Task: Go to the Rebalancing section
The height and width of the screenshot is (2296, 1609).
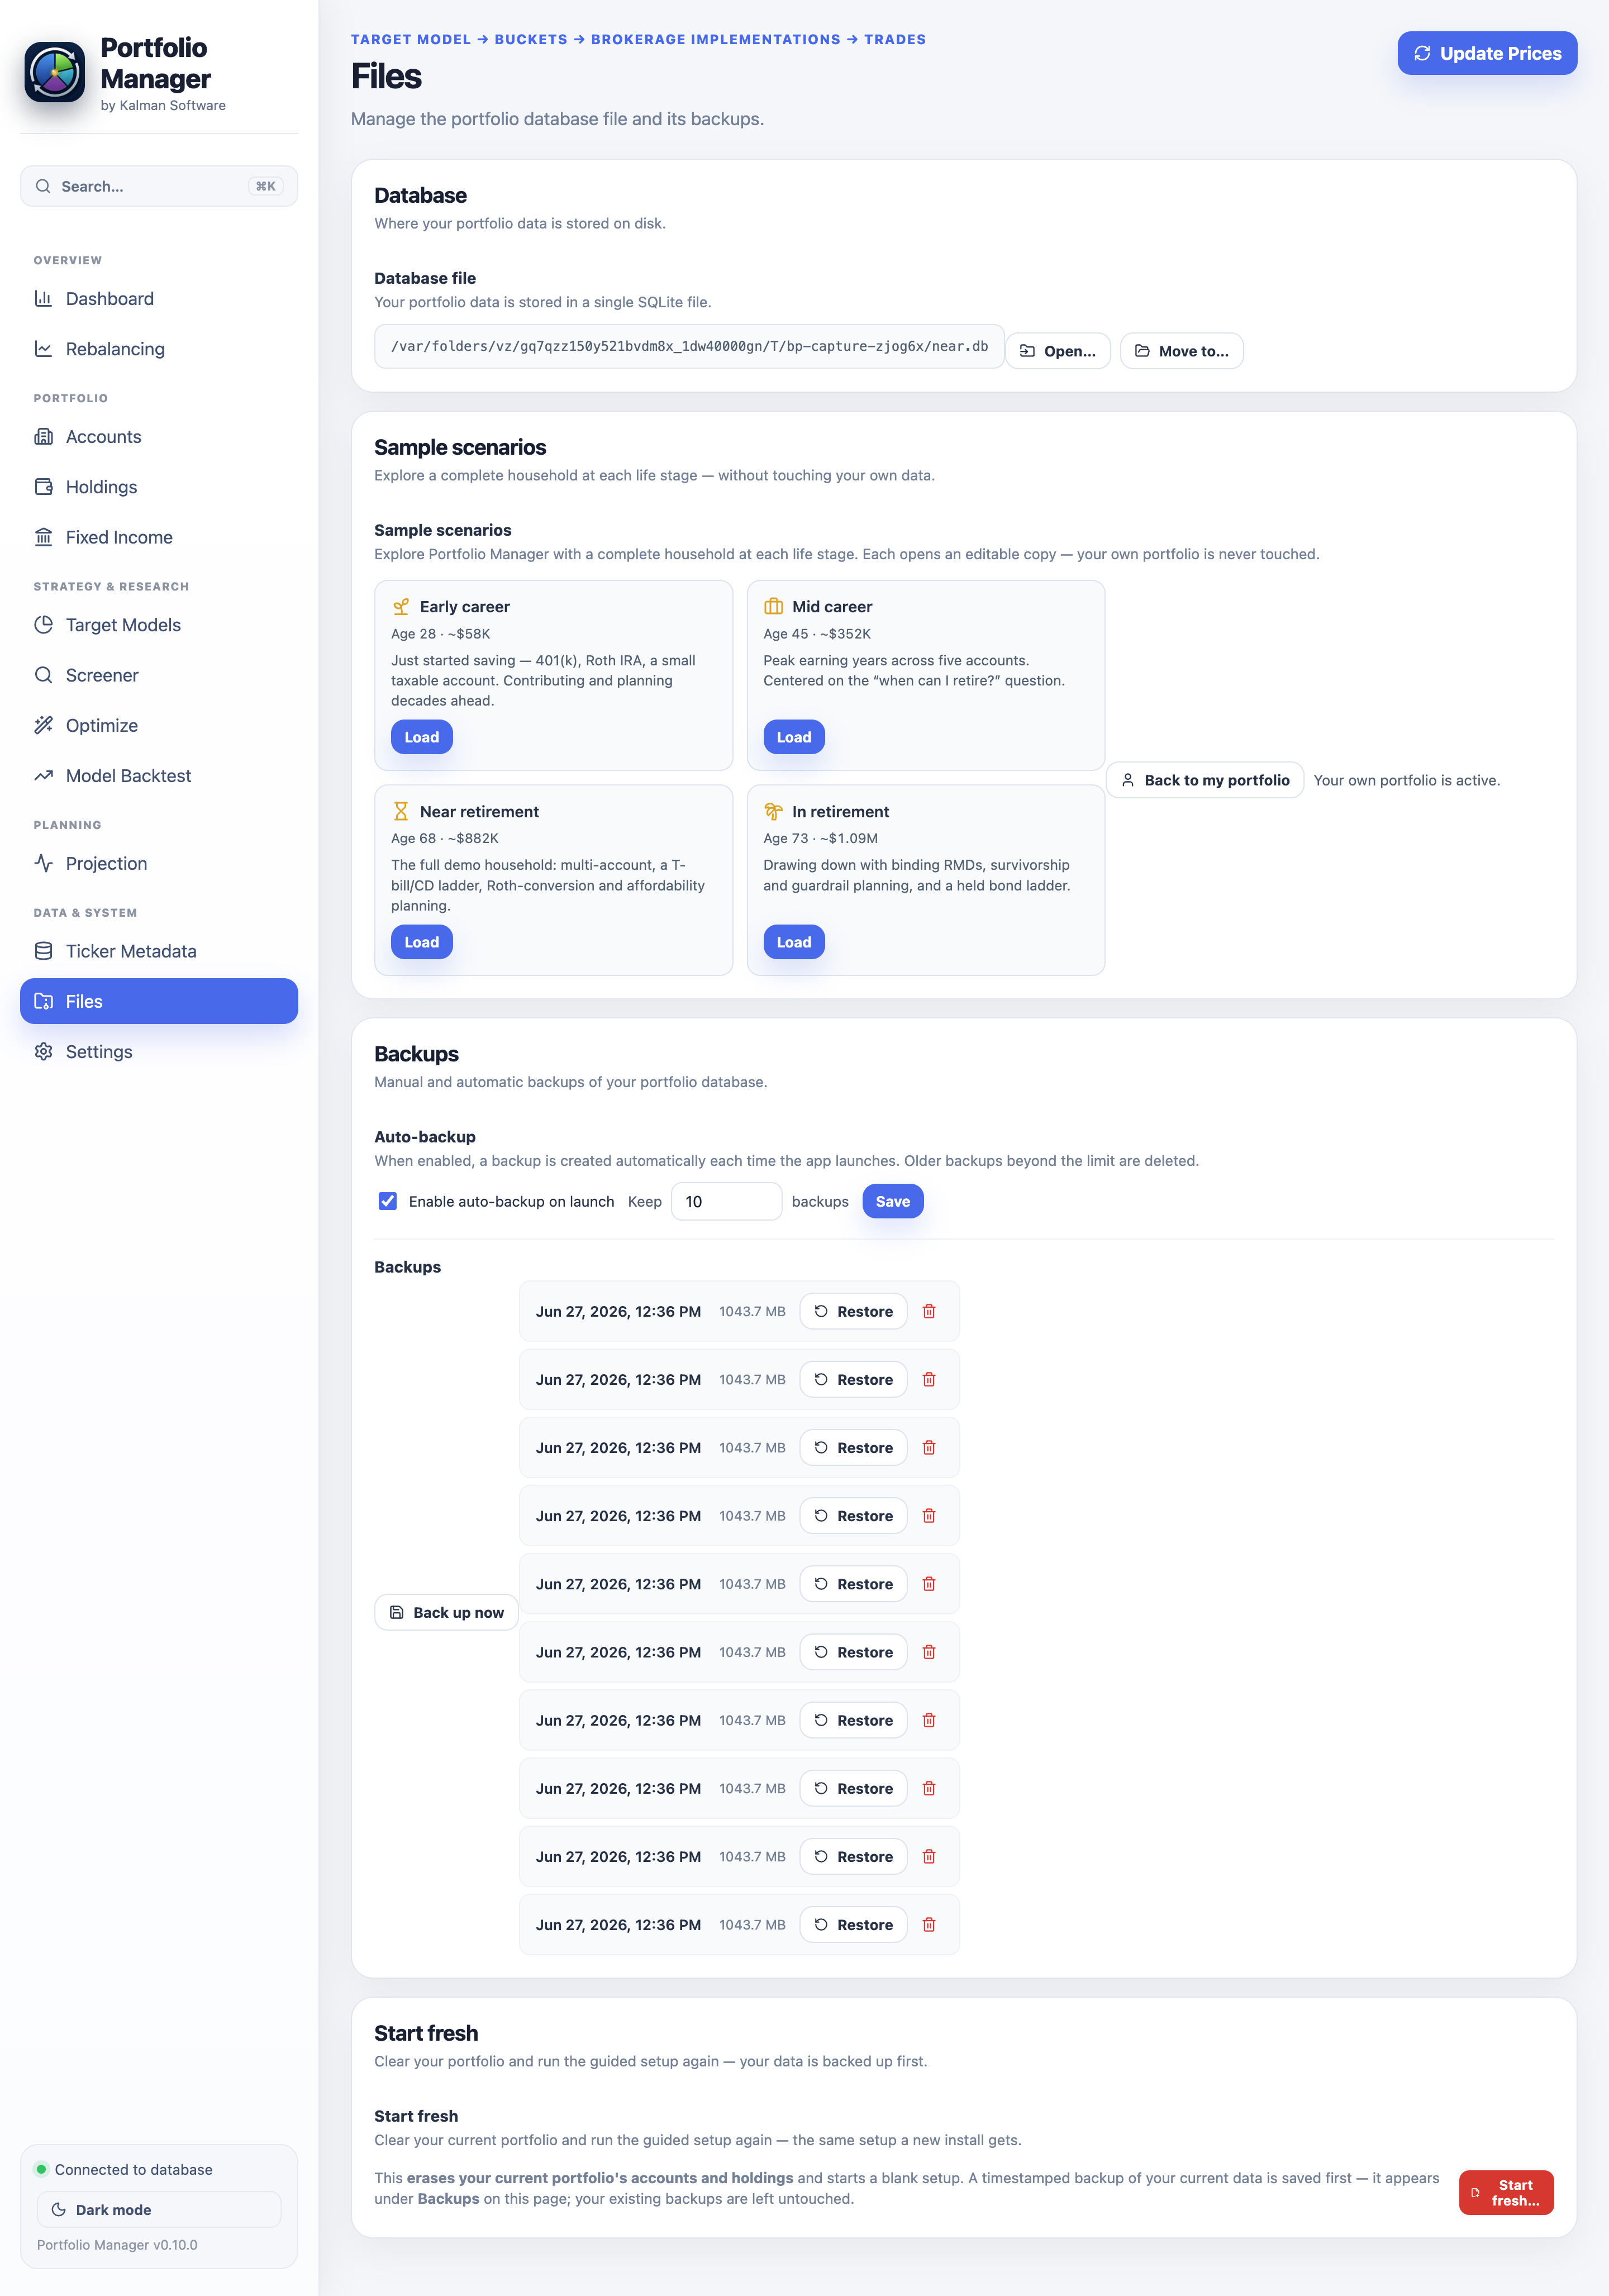Action: click(159, 349)
